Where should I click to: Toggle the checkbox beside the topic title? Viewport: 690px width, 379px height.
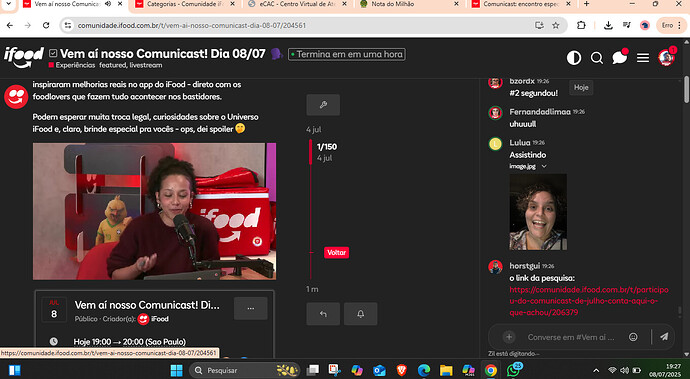click(53, 54)
